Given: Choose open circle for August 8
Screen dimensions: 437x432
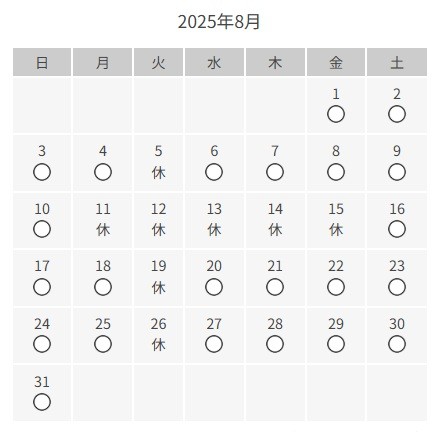Looking at the screenshot, I should (x=336, y=172).
